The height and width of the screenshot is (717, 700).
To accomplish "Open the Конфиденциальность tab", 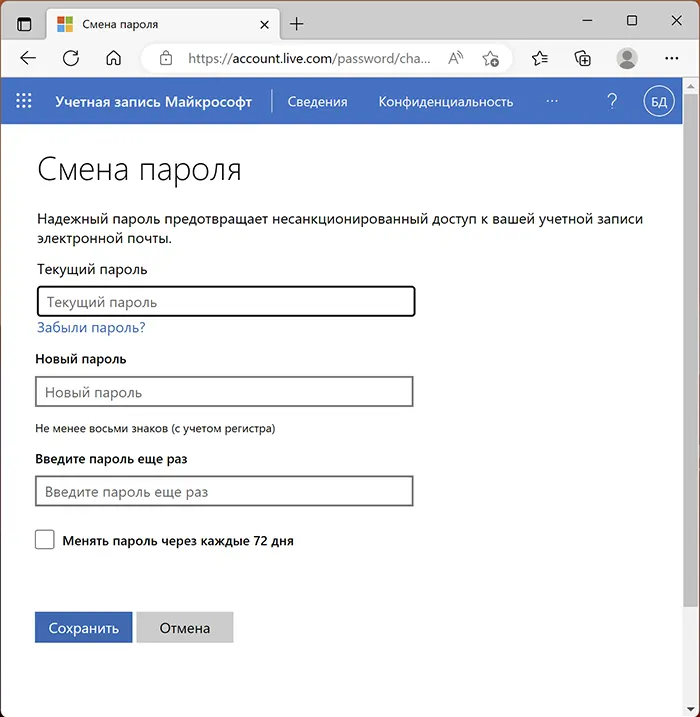I will coord(446,102).
